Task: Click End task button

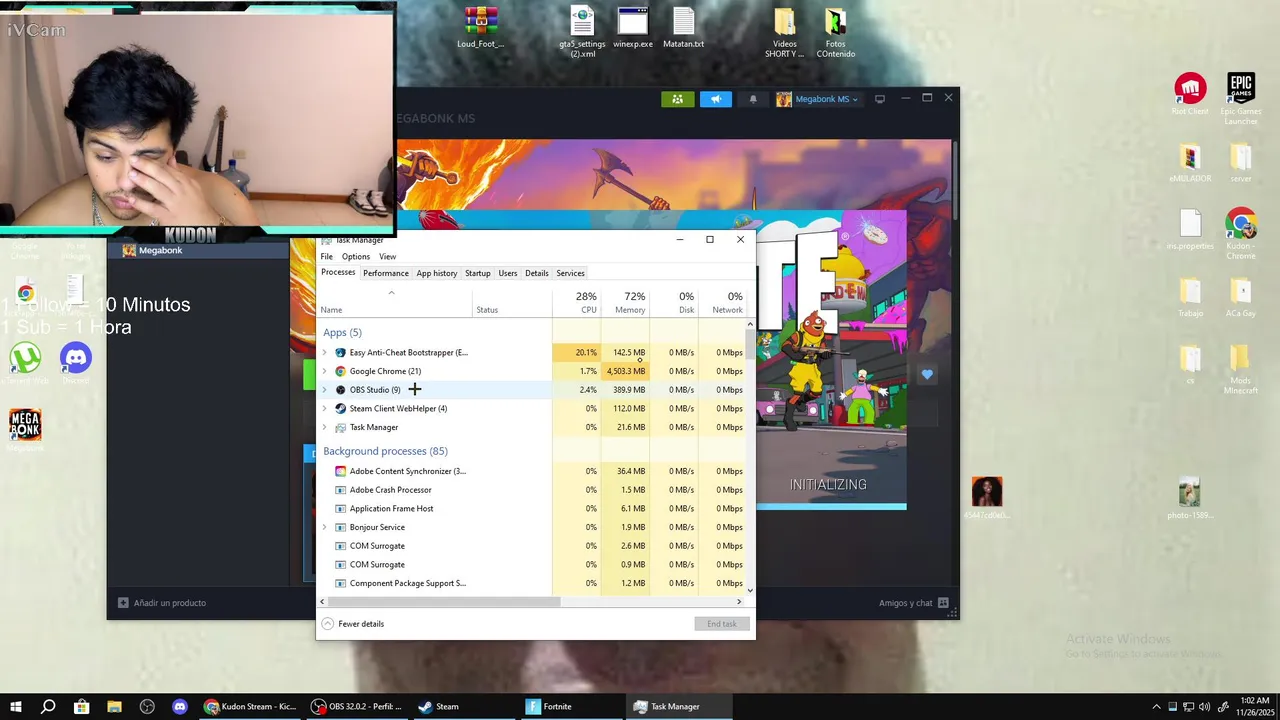Action: click(x=721, y=624)
